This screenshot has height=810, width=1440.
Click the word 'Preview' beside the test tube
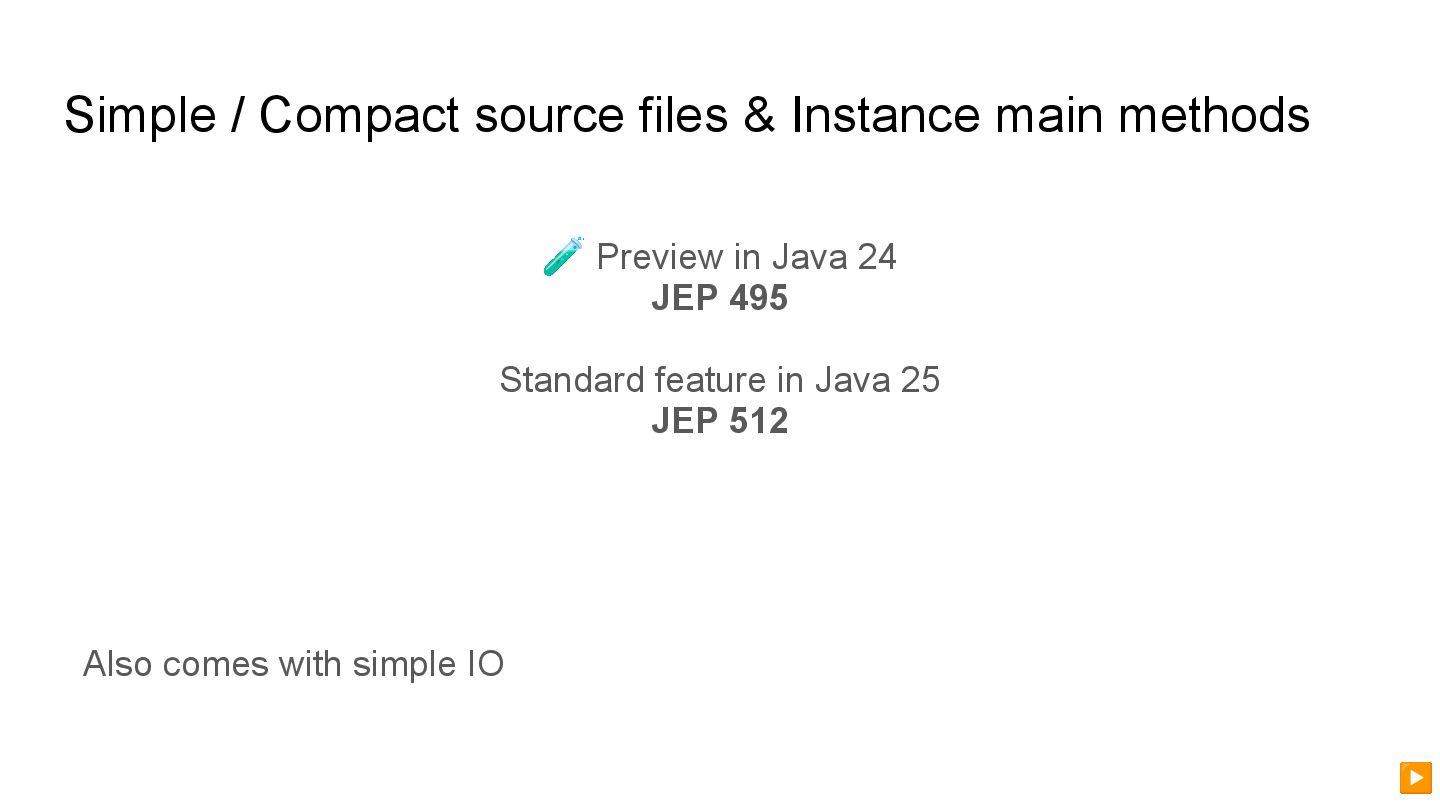660,257
